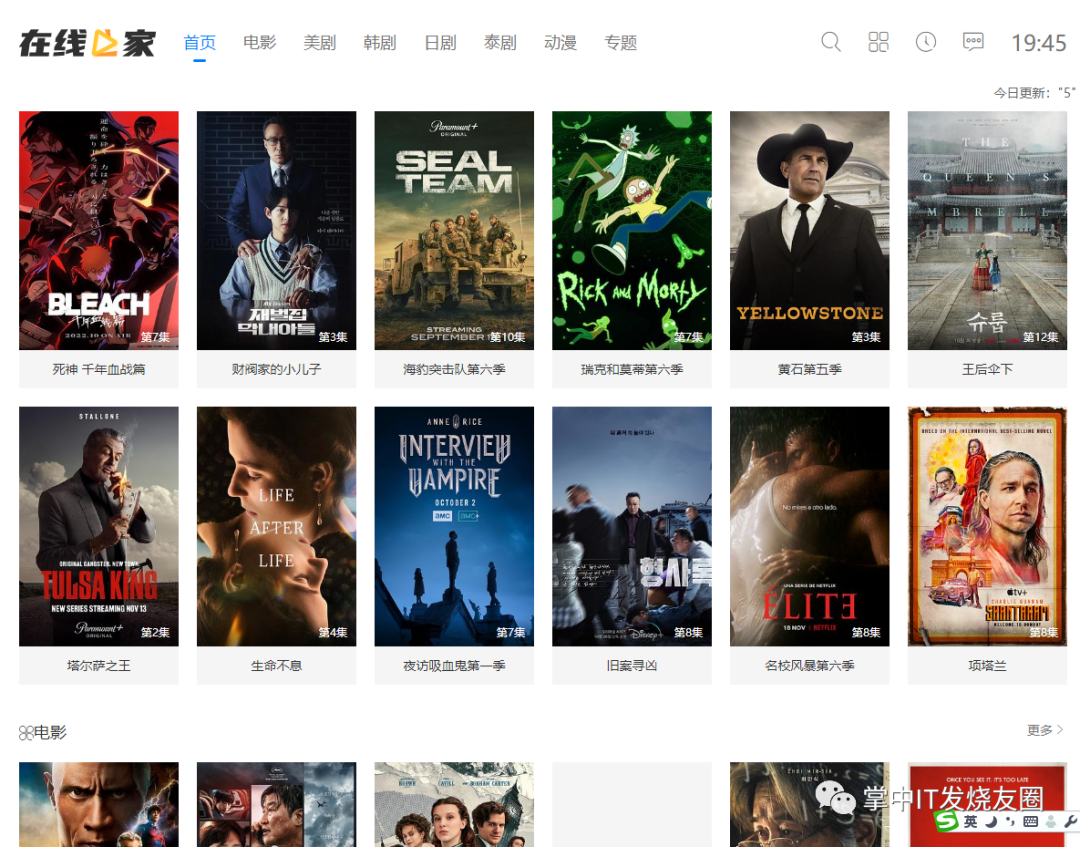Go to the 动漫 navigation tab
Image resolution: width=1080 pixels, height=847 pixels.
tap(560, 43)
